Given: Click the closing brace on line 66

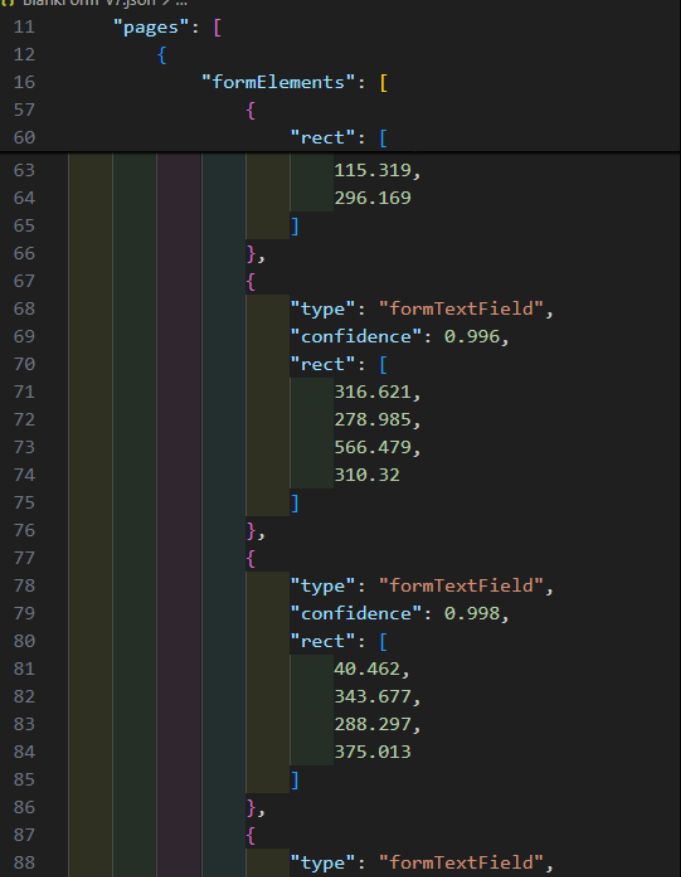Looking at the screenshot, I should click(250, 253).
